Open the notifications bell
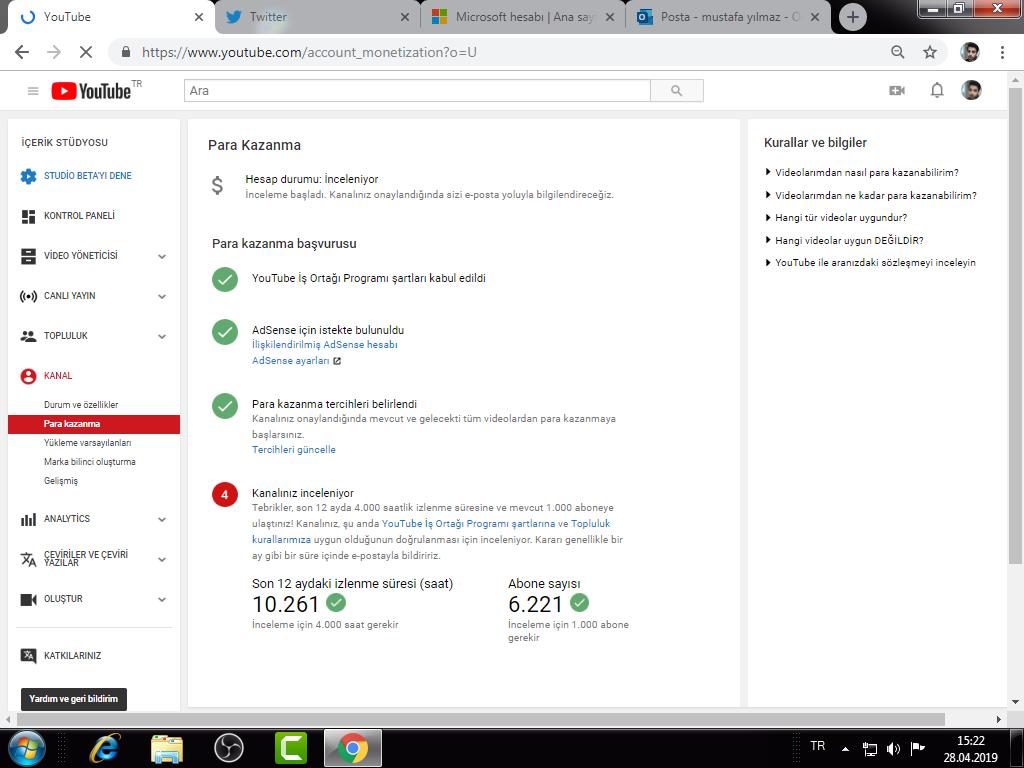Viewport: 1024px width, 768px height. coord(936,90)
